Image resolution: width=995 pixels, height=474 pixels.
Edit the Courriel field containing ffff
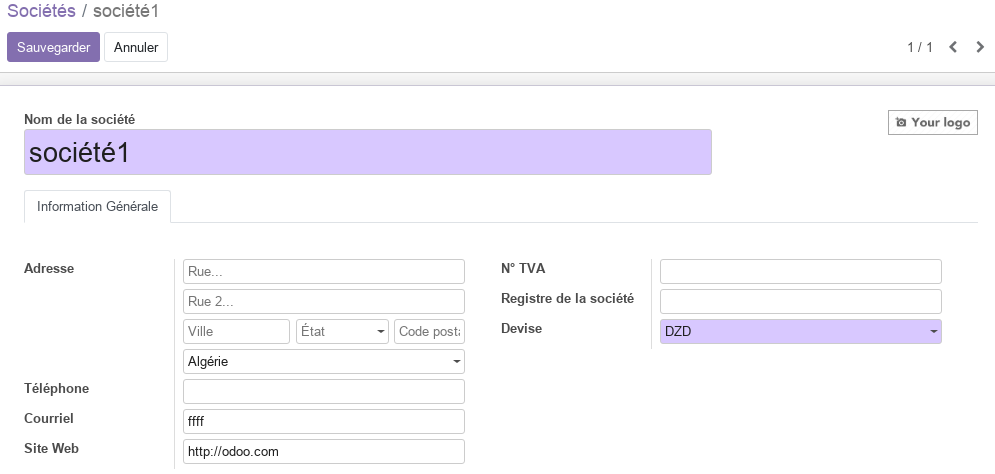click(324, 421)
